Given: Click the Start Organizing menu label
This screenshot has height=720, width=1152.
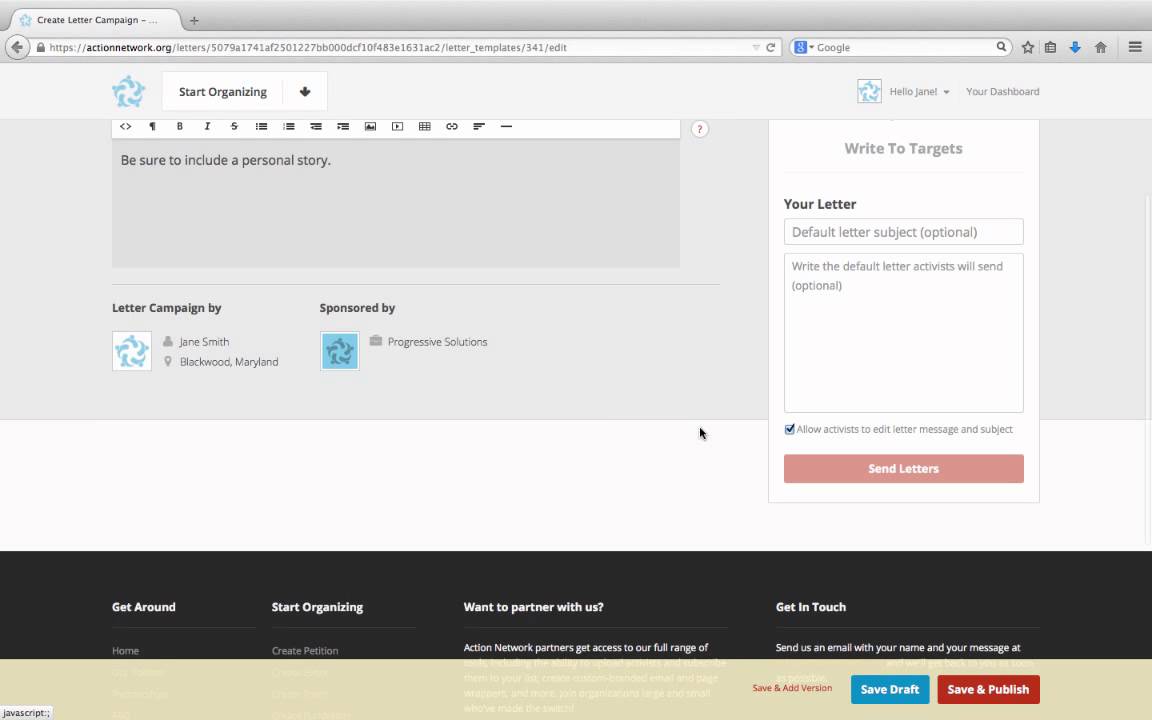Looking at the screenshot, I should coord(223,92).
